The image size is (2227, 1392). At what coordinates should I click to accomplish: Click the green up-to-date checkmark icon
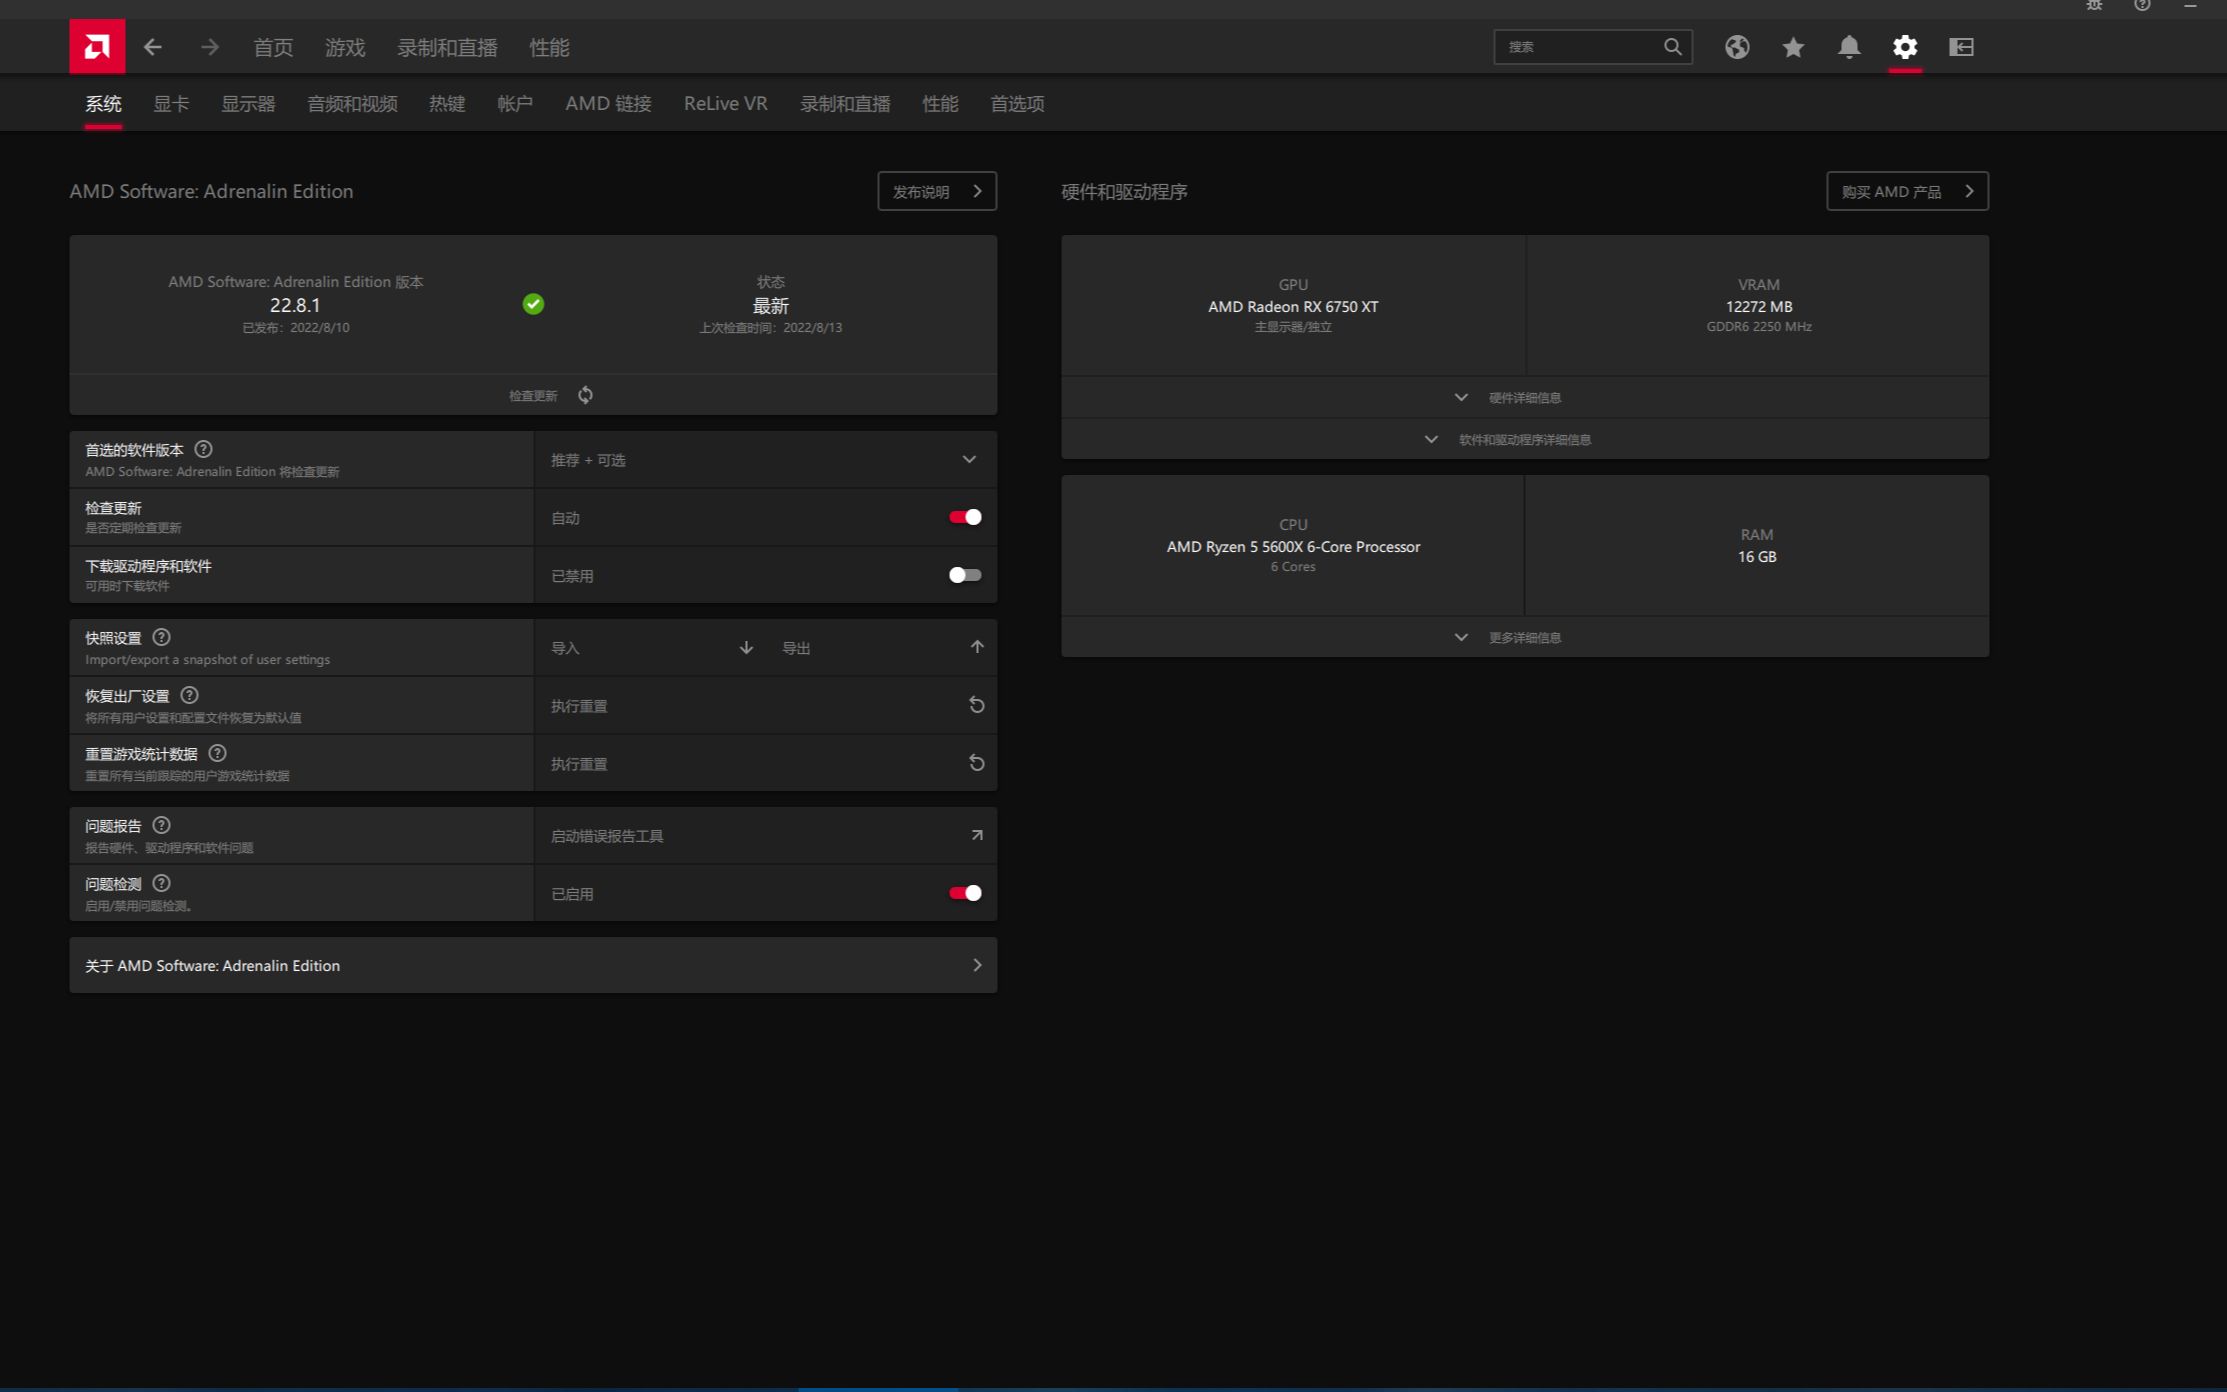[x=533, y=304]
